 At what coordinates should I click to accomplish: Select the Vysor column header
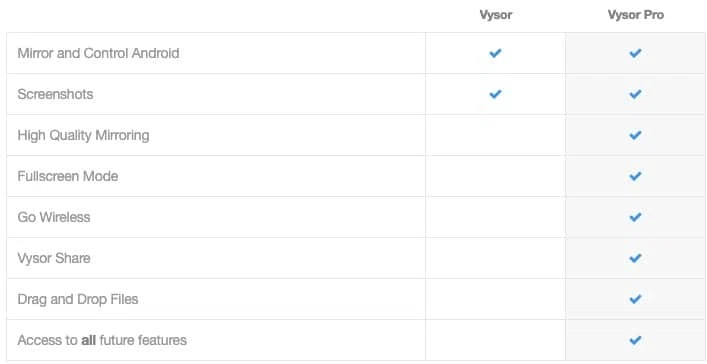point(496,15)
